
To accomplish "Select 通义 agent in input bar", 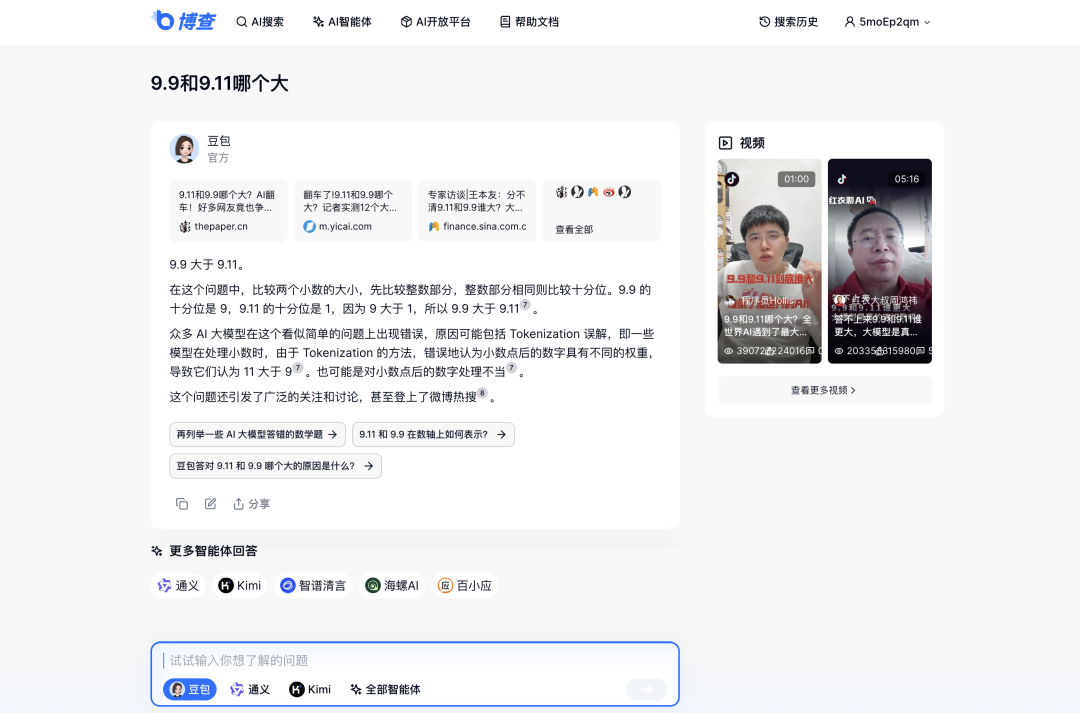I will (249, 690).
